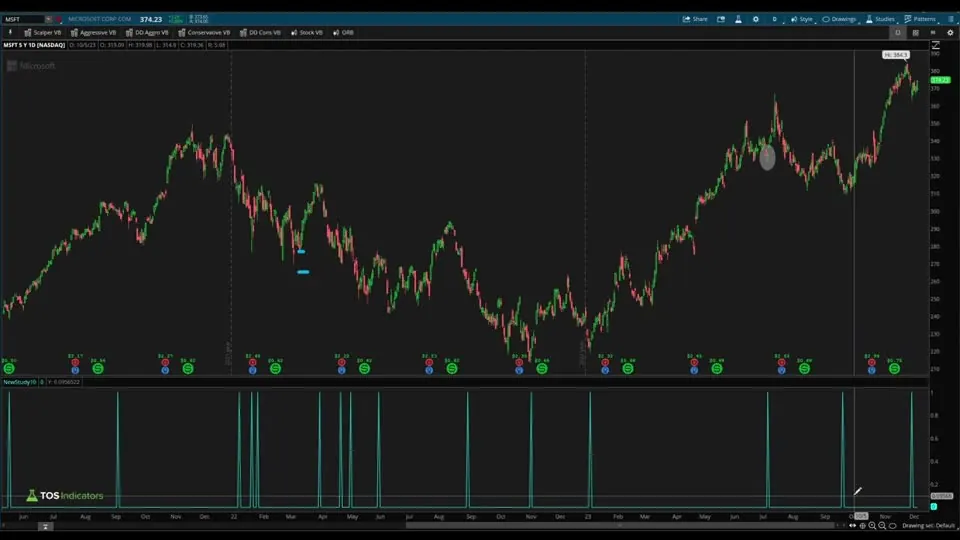The height and width of the screenshot is (540, 960).
Task: Click the zoom out magnifier icon
Action: [x=882, y=526]
